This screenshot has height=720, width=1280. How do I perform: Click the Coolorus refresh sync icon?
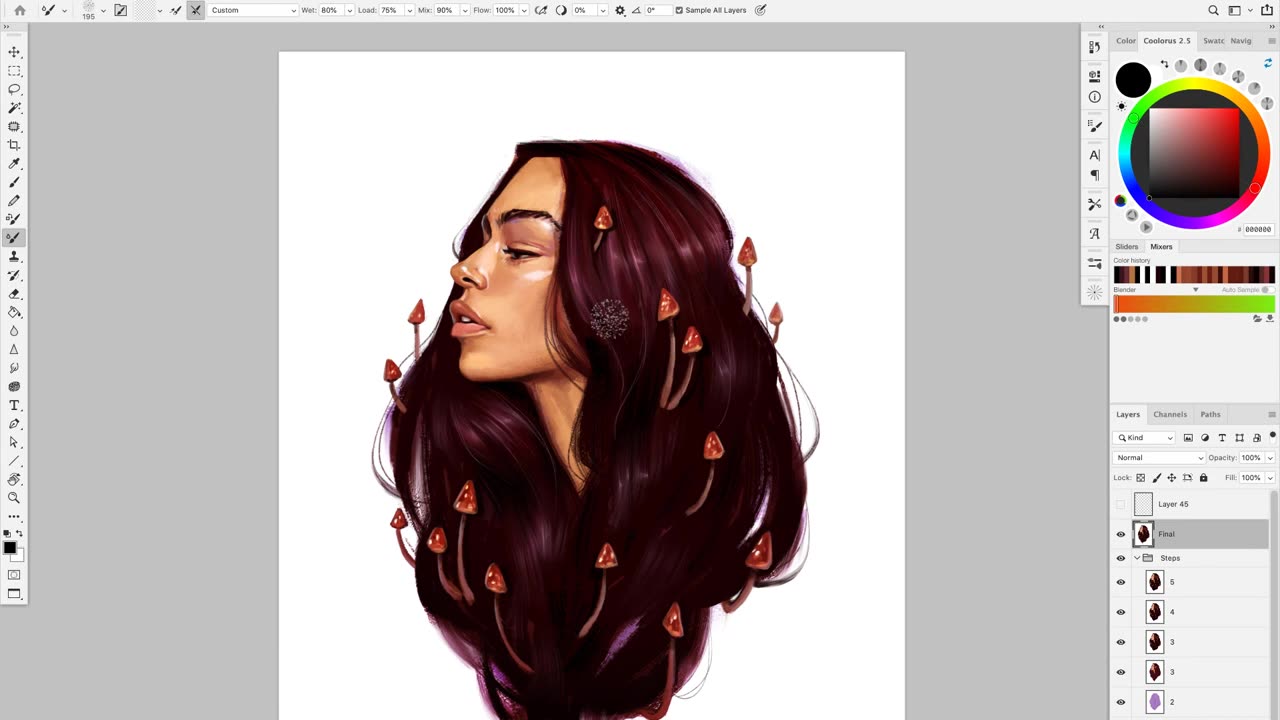tap(1268, 63)
